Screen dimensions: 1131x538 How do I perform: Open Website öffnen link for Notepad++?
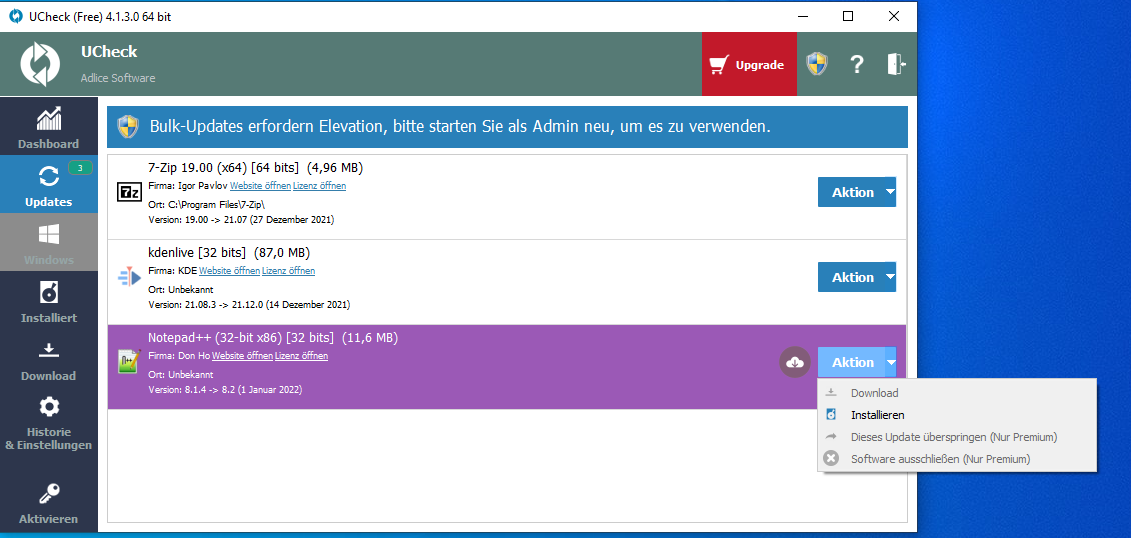pos(242,356)
